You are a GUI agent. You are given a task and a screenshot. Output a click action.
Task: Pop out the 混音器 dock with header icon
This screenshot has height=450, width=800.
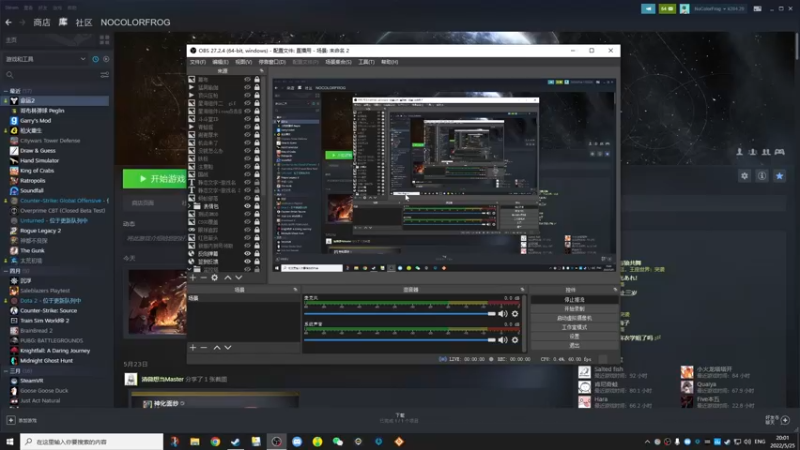pos(522,290)
